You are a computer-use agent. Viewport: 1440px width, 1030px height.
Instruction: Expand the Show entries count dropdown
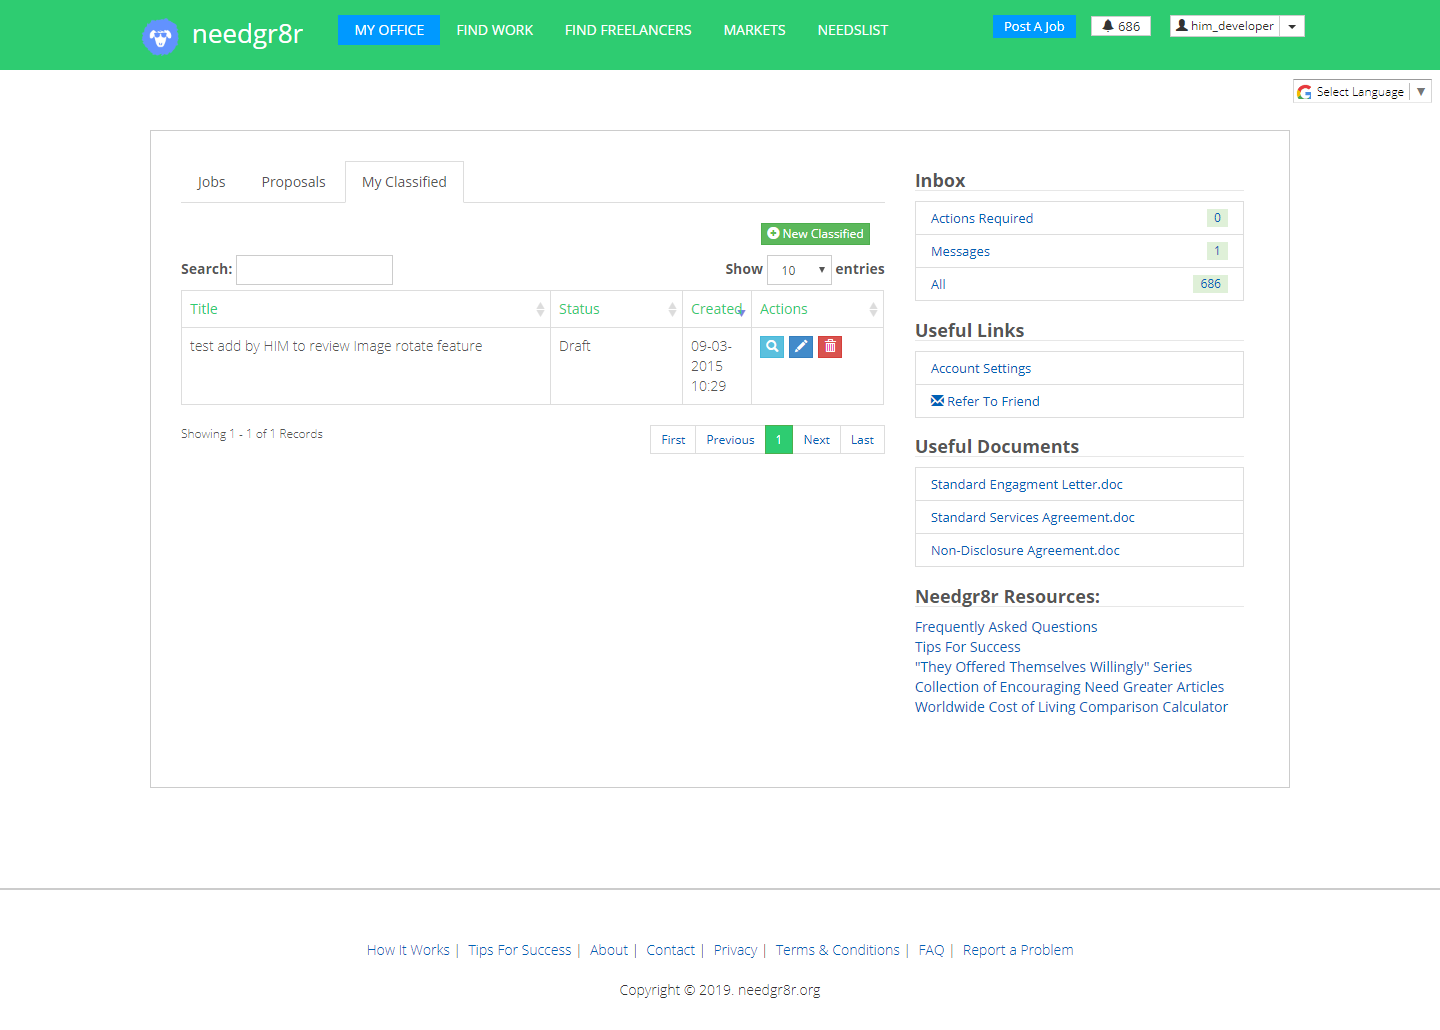point(800,270)
